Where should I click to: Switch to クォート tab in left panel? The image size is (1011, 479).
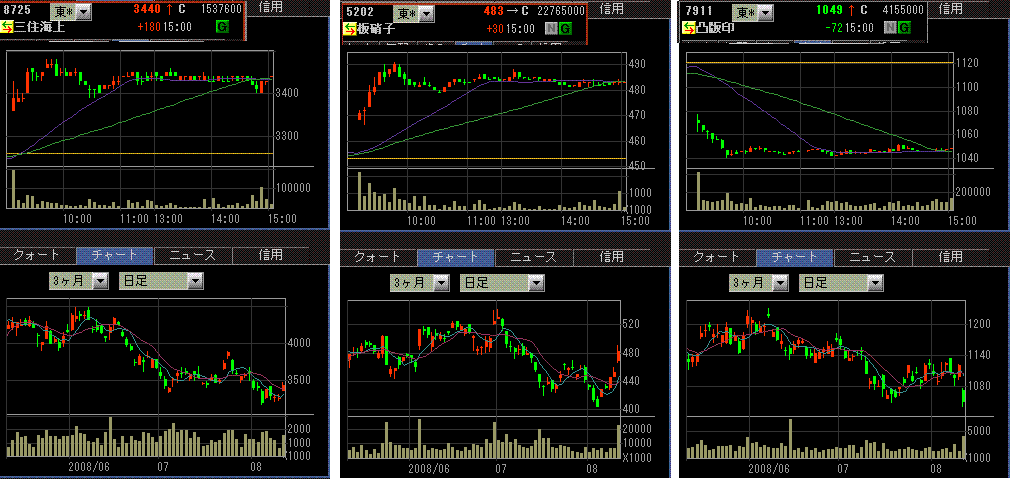click(37, 255)
